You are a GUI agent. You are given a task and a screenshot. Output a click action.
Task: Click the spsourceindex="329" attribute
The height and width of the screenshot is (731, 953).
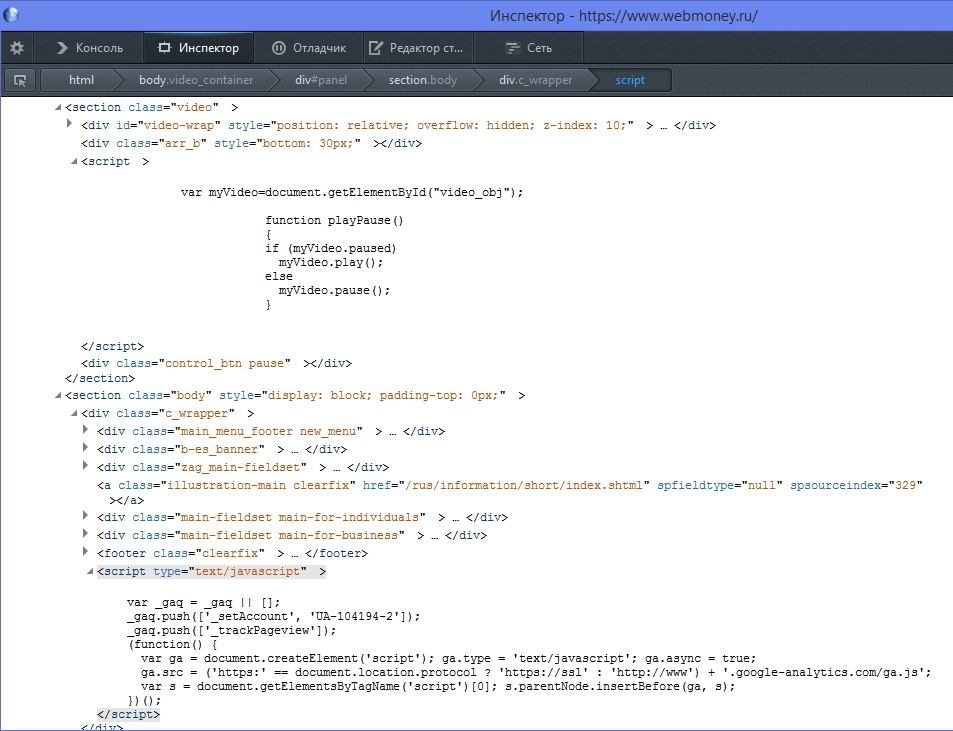(856, 486)
